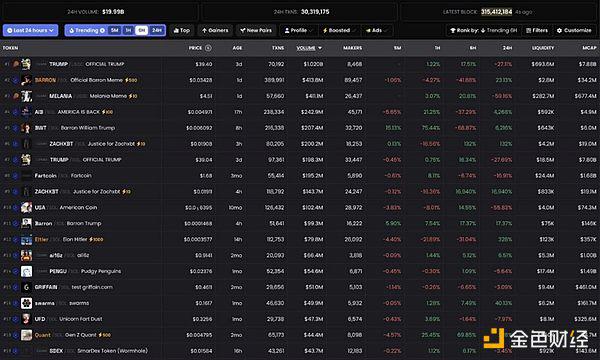600x360 pixels.
Task: Click the UFD Unicorn Fart Dust avatar
Action: [26, 319]
